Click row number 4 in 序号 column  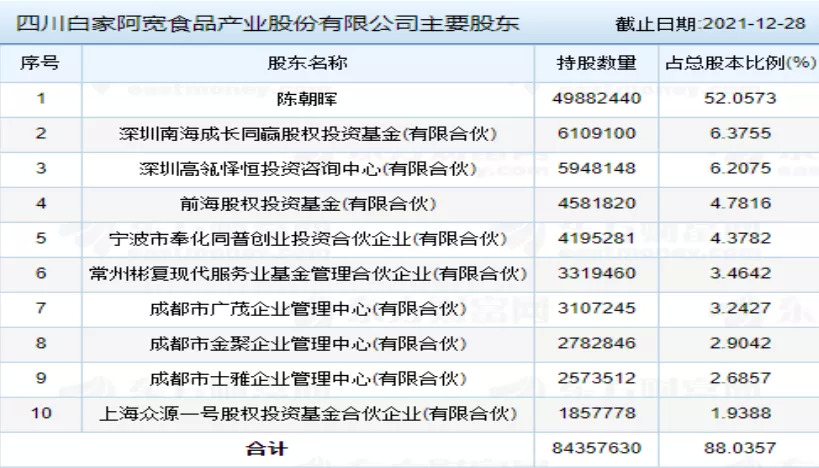[x=41, y=203]
